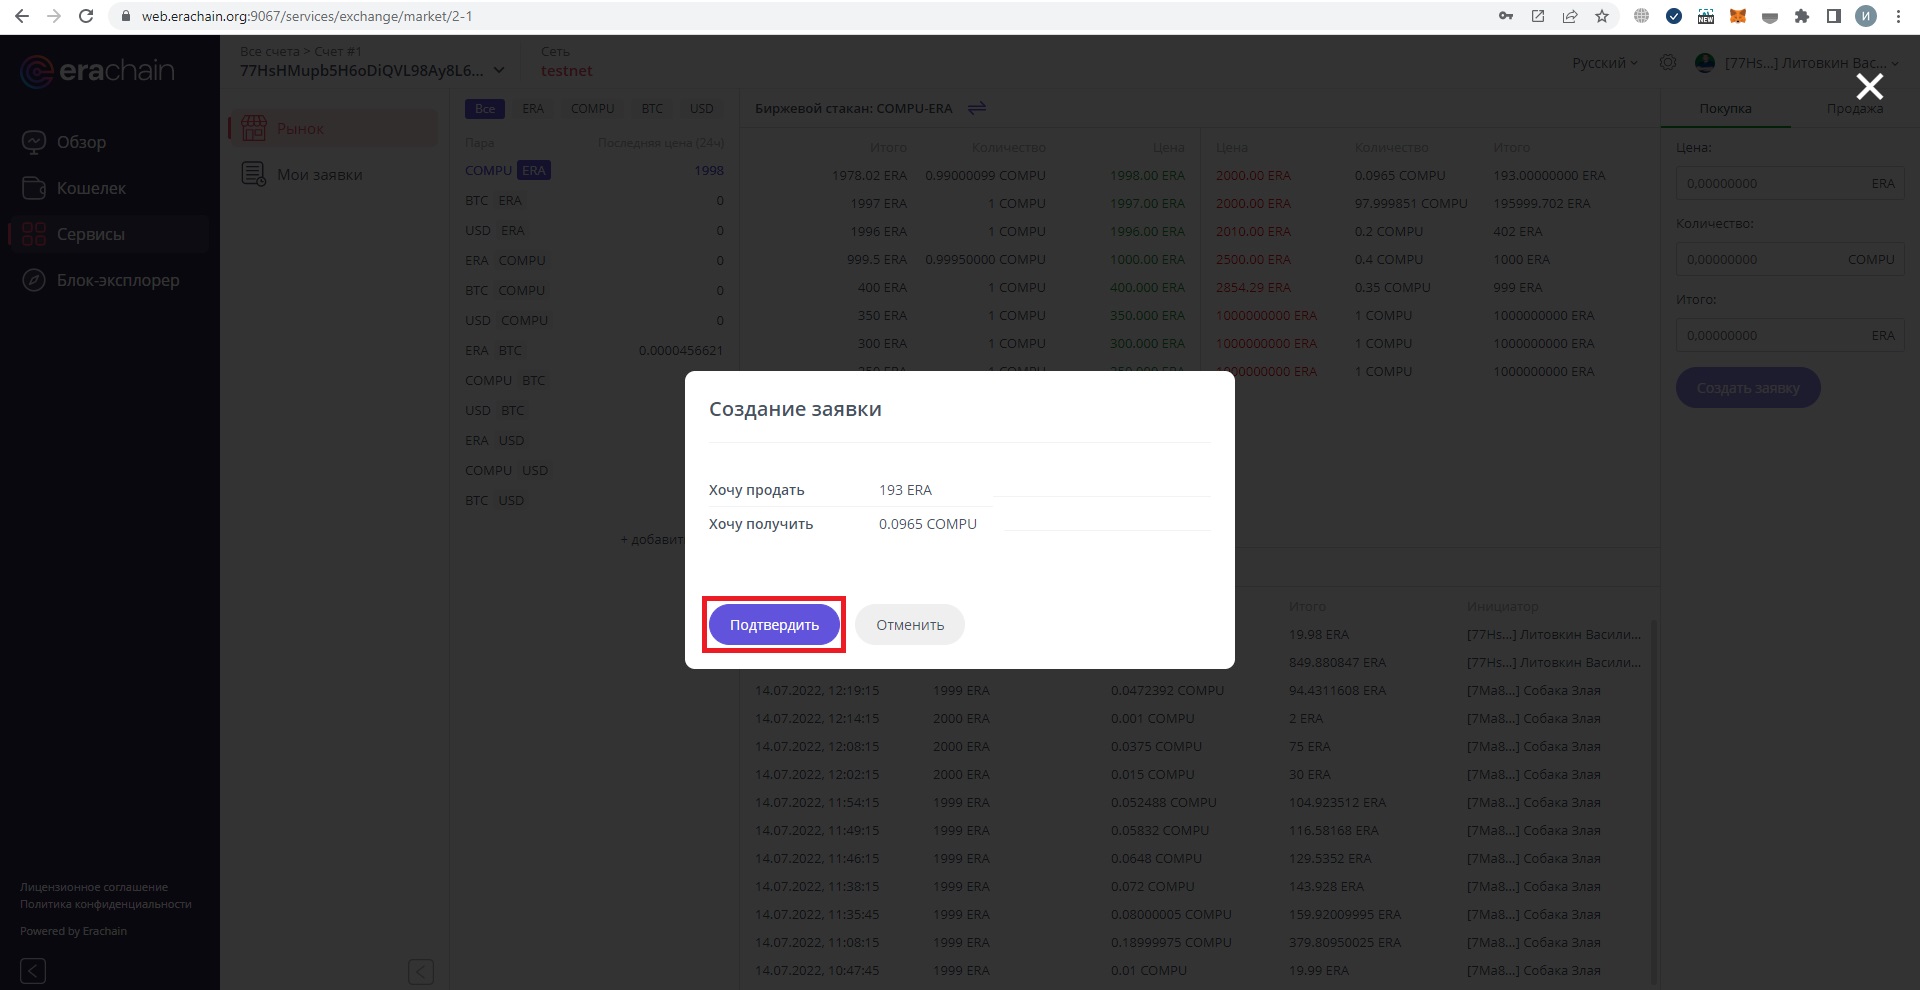The height and width of the screenshot is (990, 1920).
Task: Open the Кошелек wallet sidebar icon
Action: pos(34,188)
